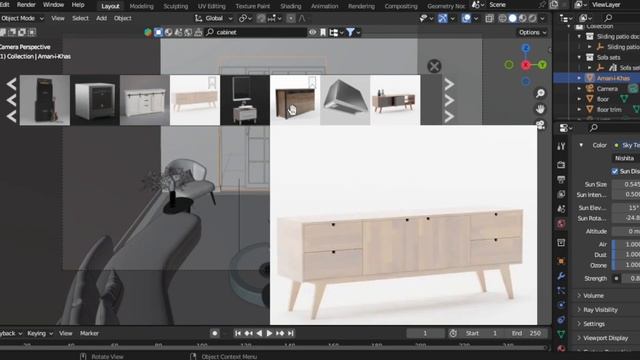Open the Modifiers wrench tab icon

click(x=561, y=276)
